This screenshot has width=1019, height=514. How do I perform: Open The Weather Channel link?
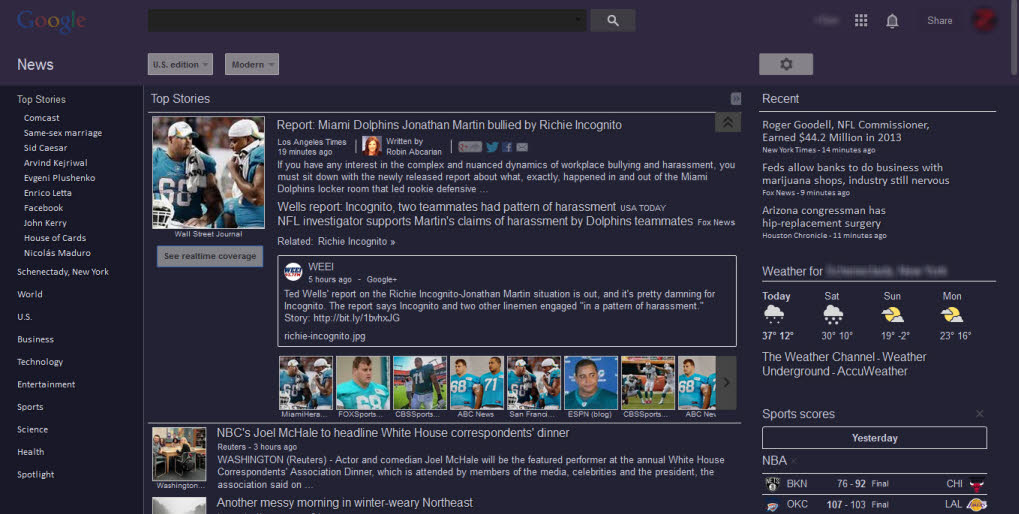[818, 357]
